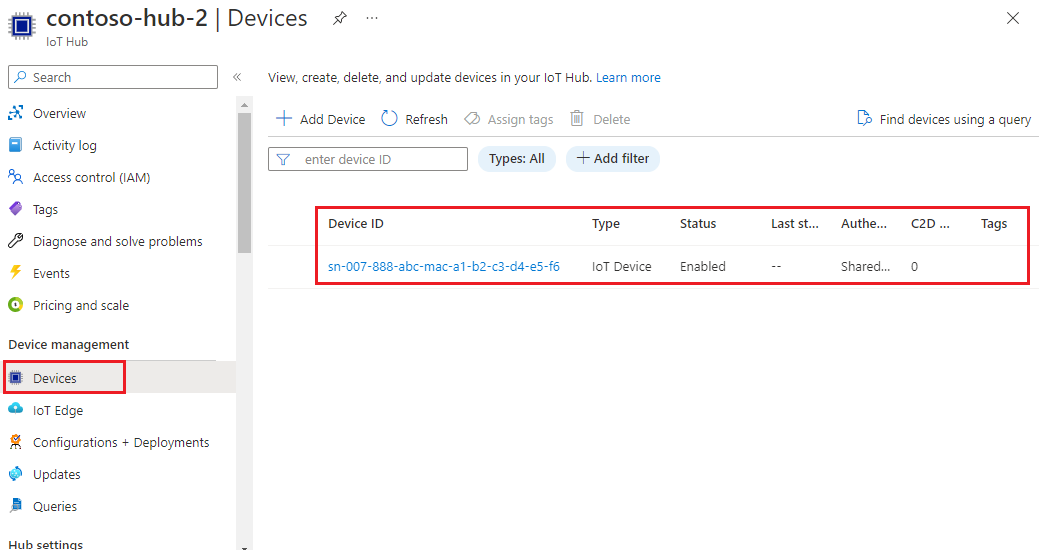The width and height of the screenshot is (1039, 550).
Task: Sort by the Device ID column header
Action: pos(356,223)
